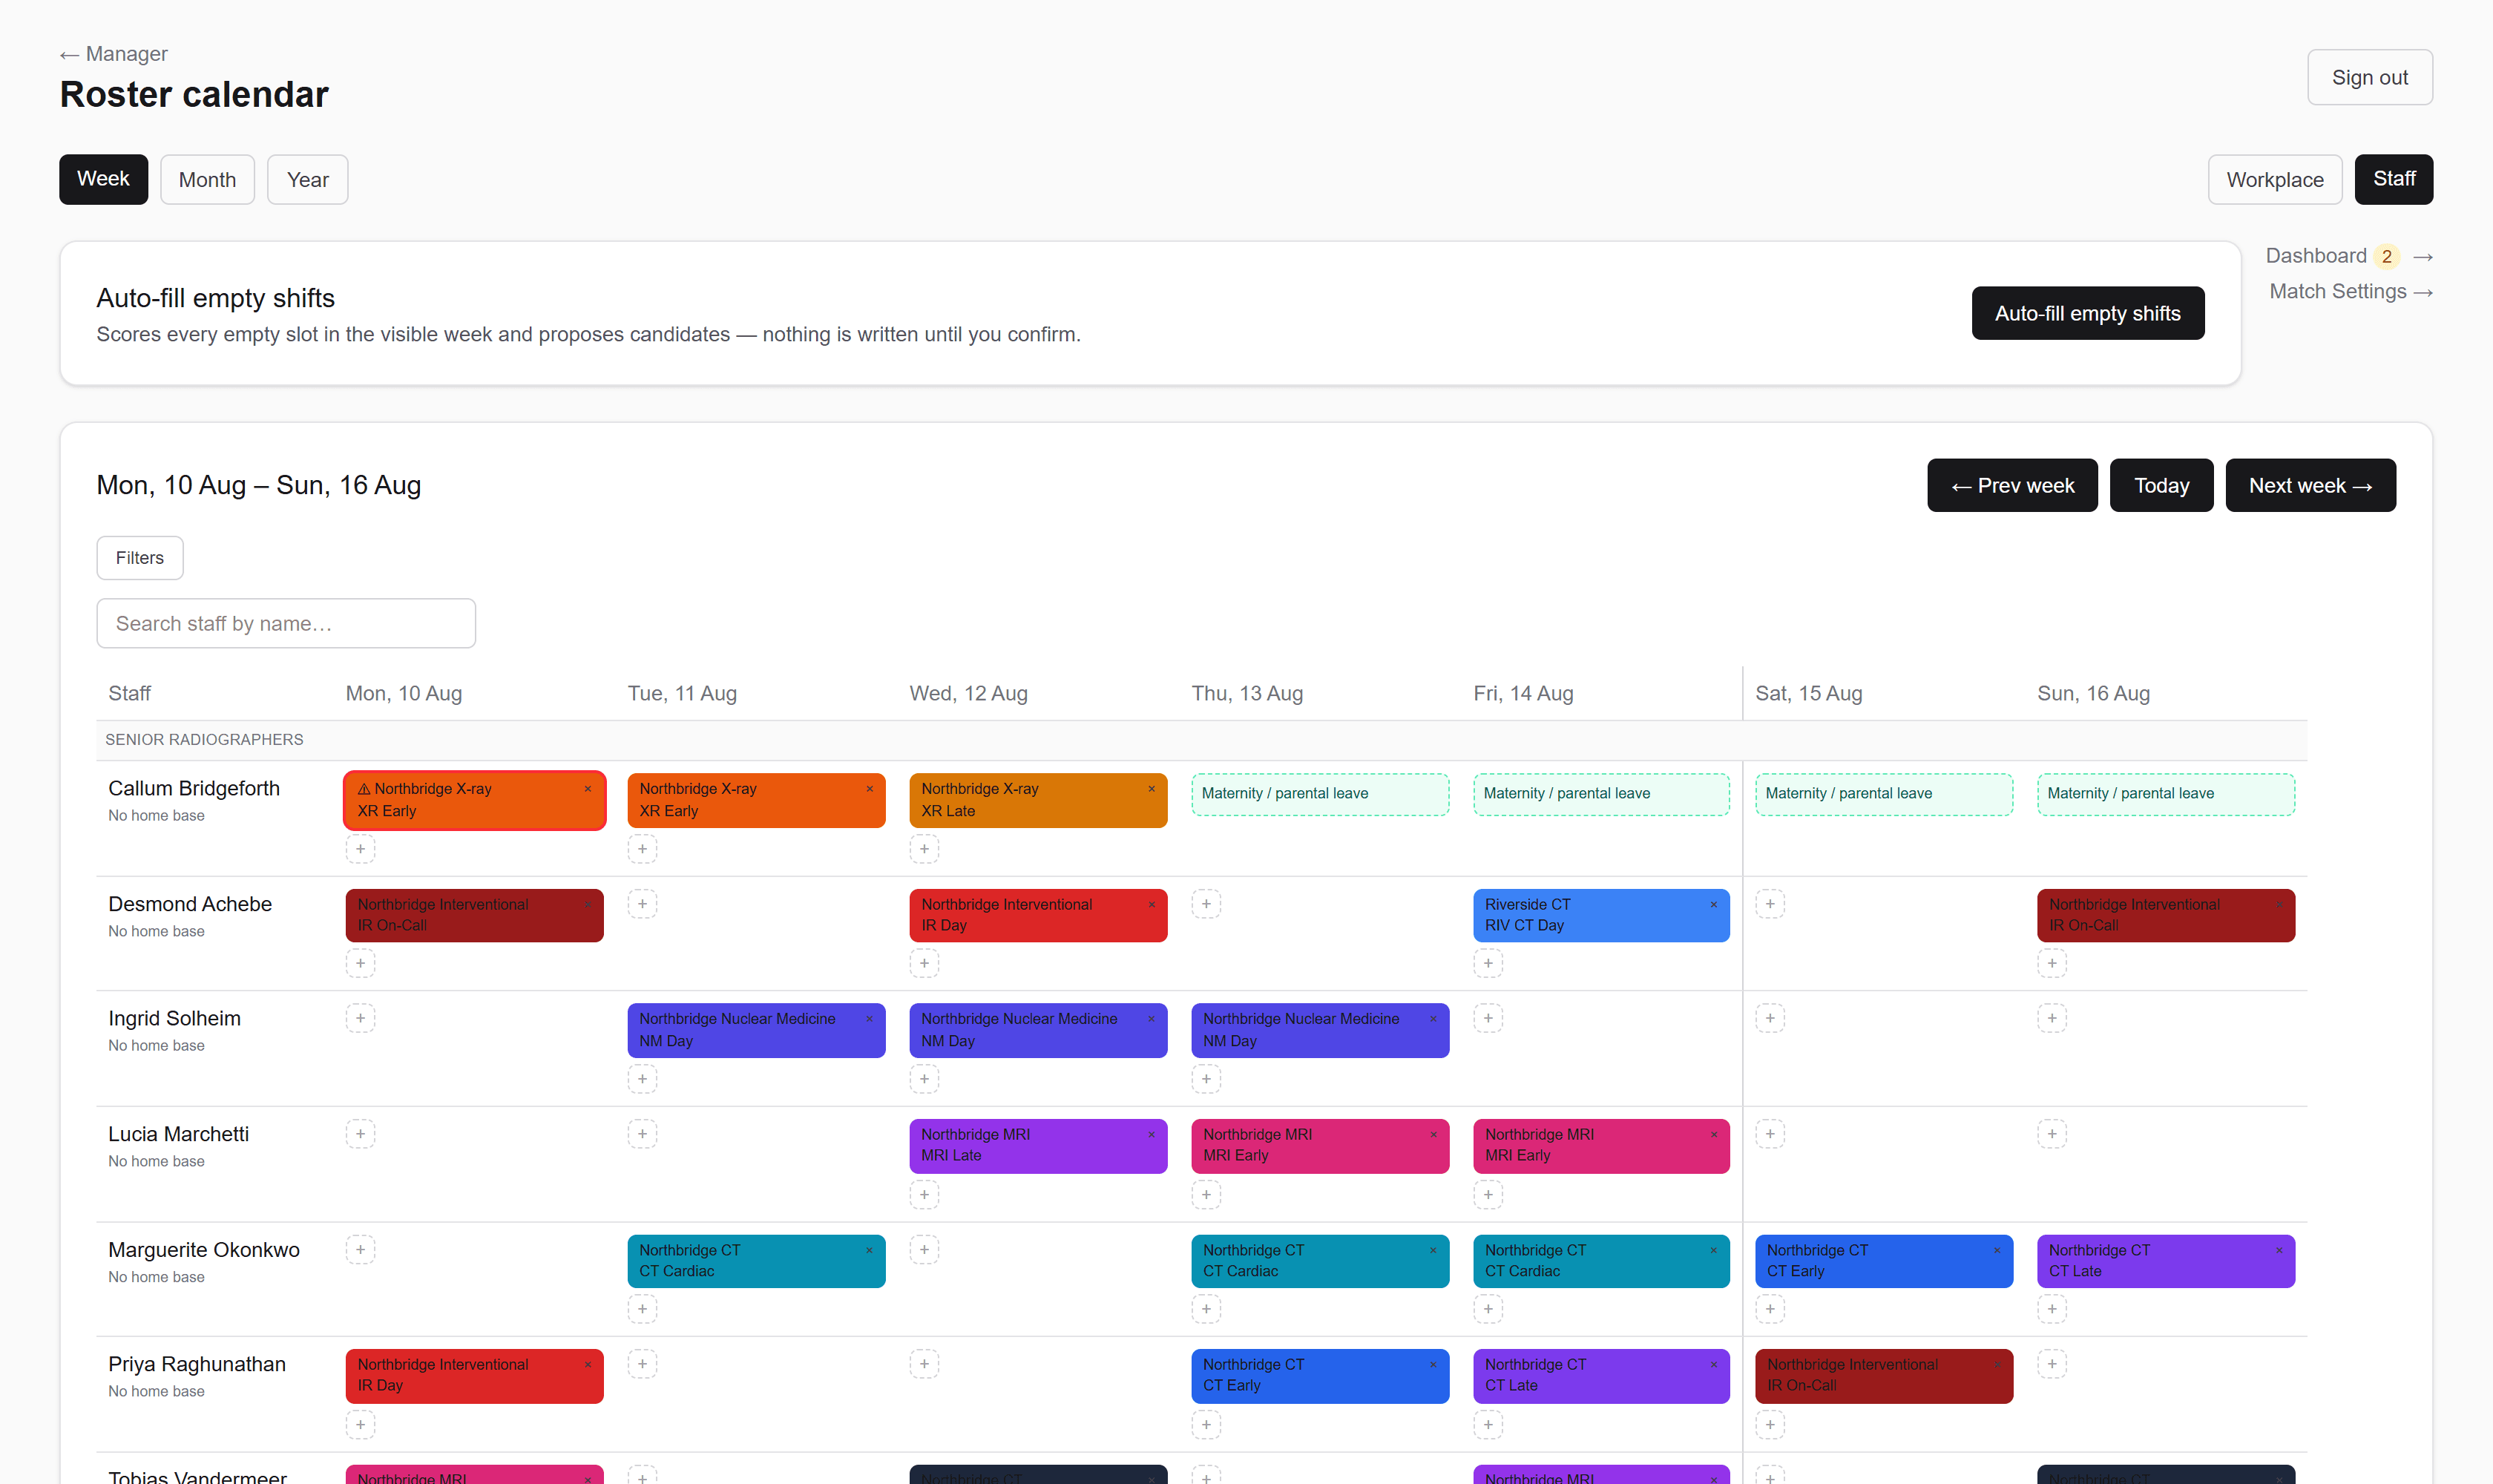
Task: Open Priya's Saturday IR On-Call shift card
Action: [1884, 1376]
